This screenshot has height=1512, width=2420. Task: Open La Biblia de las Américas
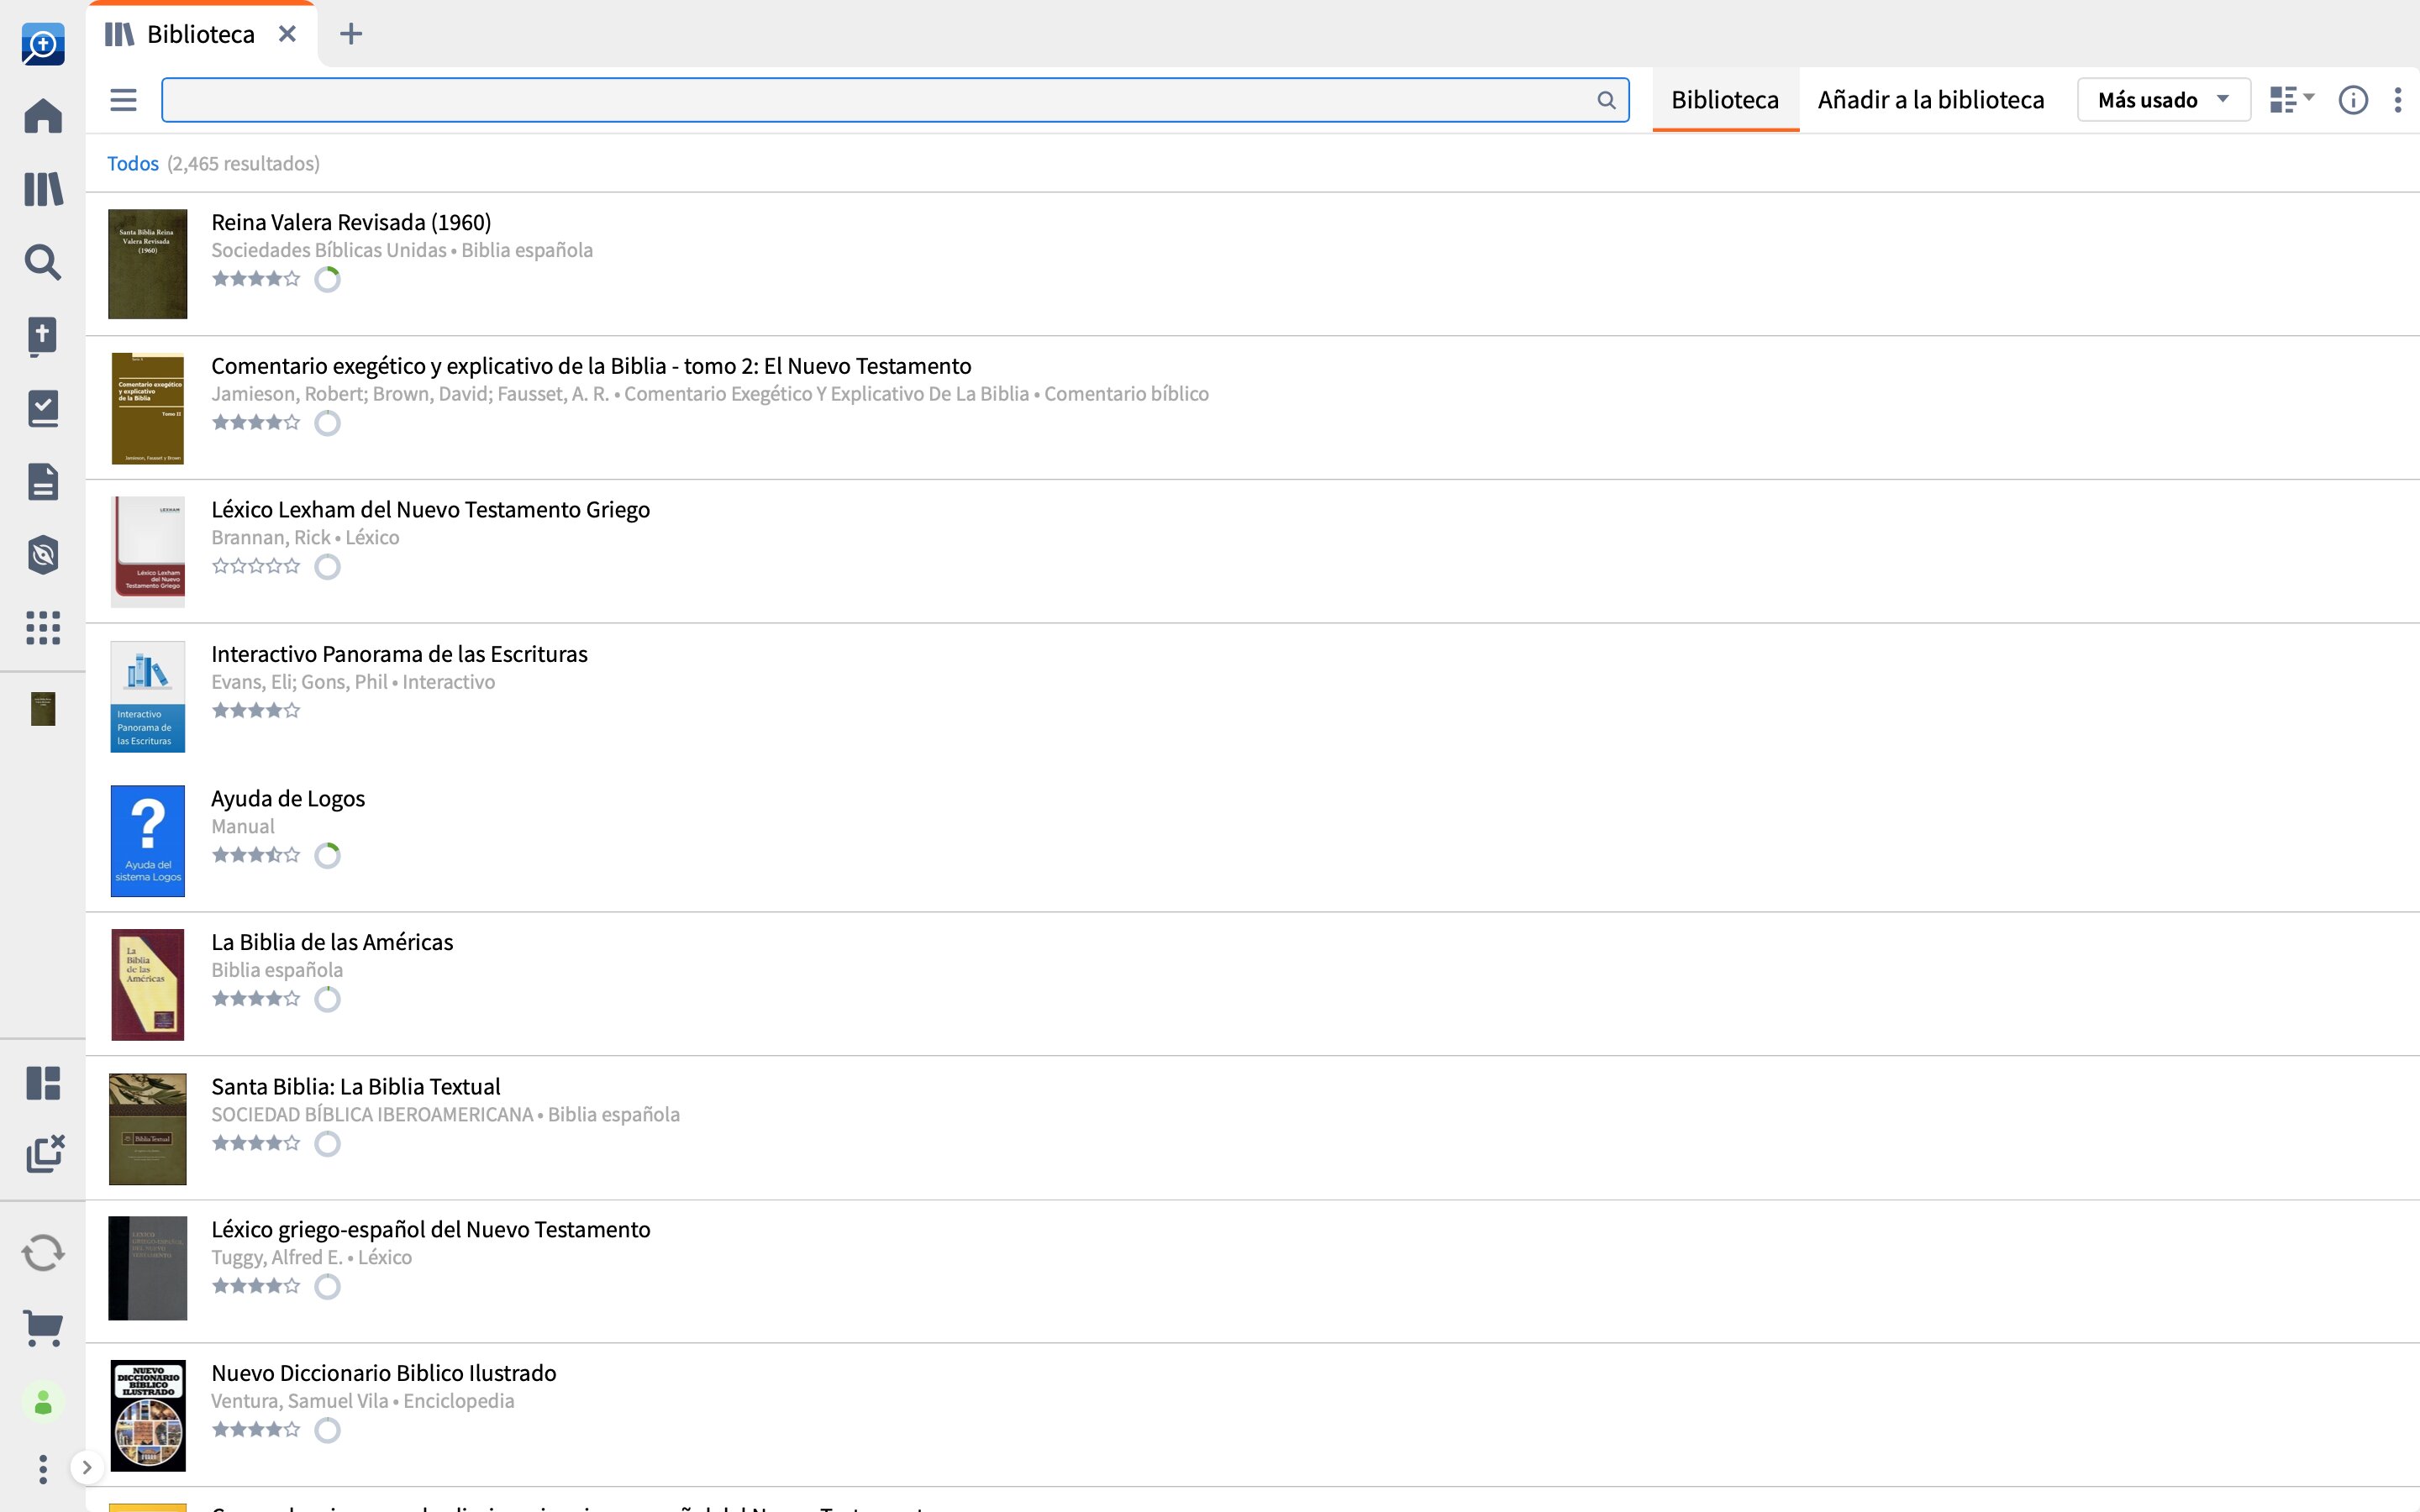332,942
